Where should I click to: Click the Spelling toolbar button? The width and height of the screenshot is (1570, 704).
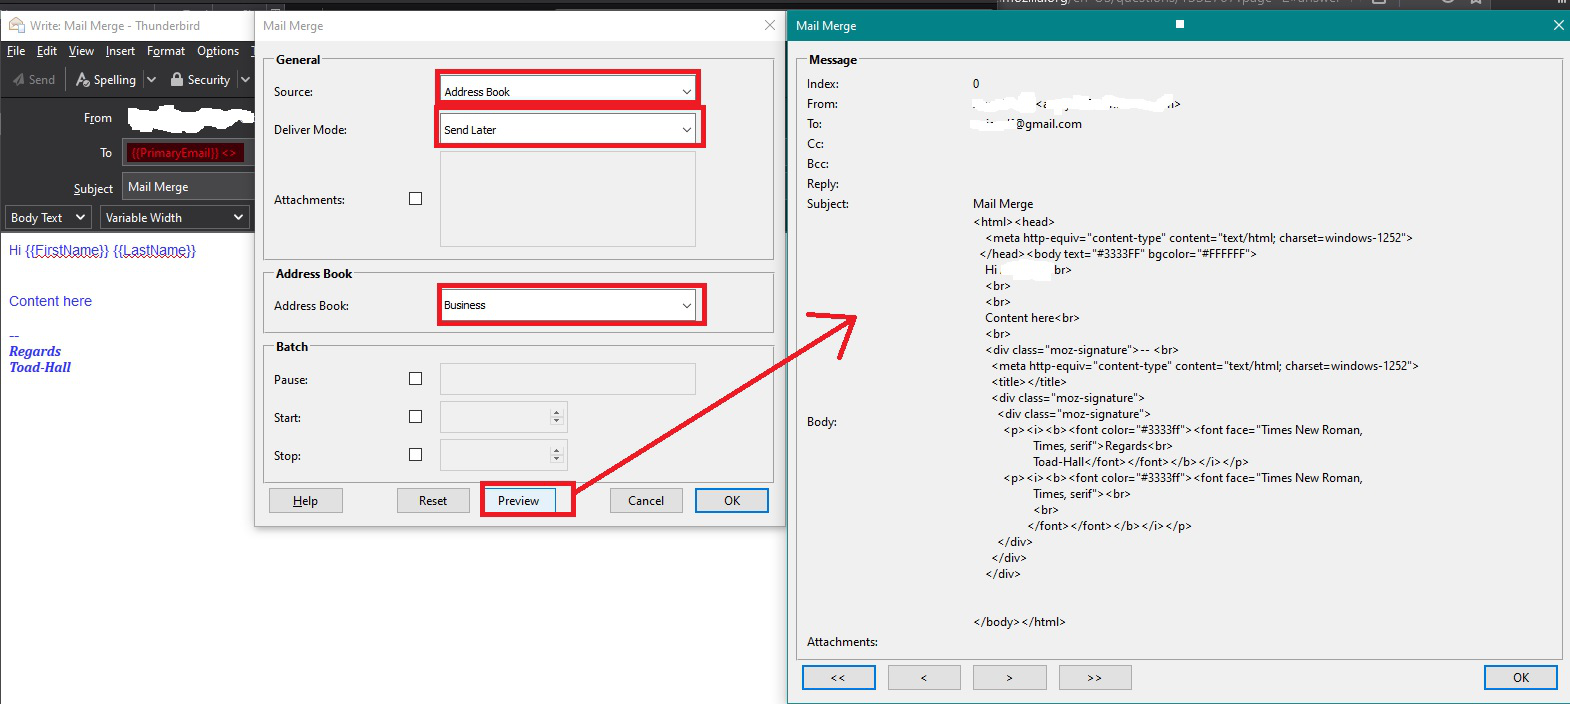coord(105,80)
